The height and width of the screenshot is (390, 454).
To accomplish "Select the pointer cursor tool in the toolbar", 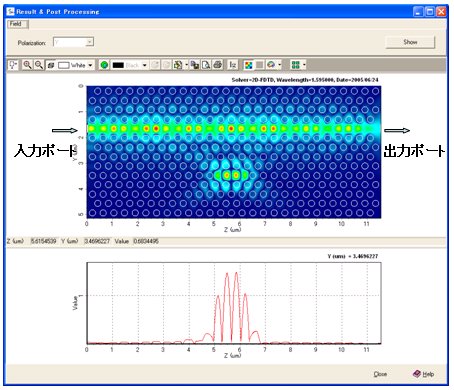I will click(13, 65).
